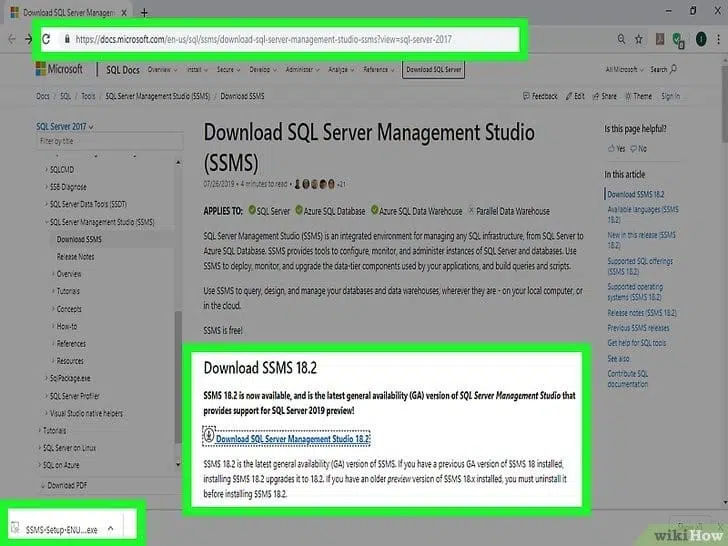This screenshot has width=728, height=546.
Task: Open the Install menu in SQL Docs
Action: click(x=194, y=70)
